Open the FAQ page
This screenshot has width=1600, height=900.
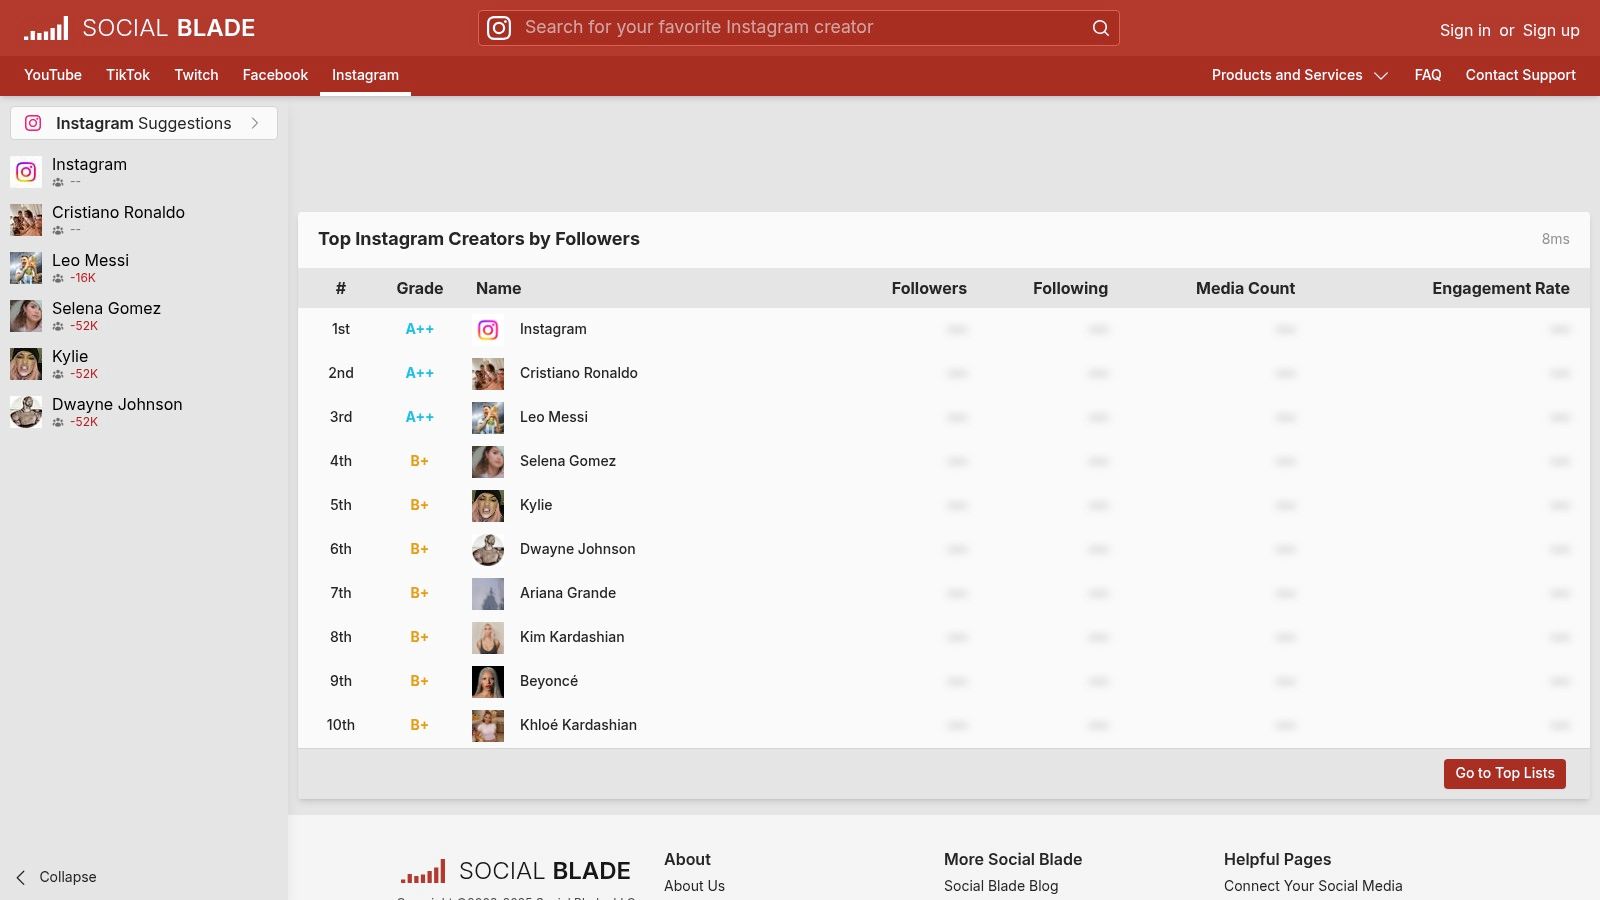pos(1427,75)
